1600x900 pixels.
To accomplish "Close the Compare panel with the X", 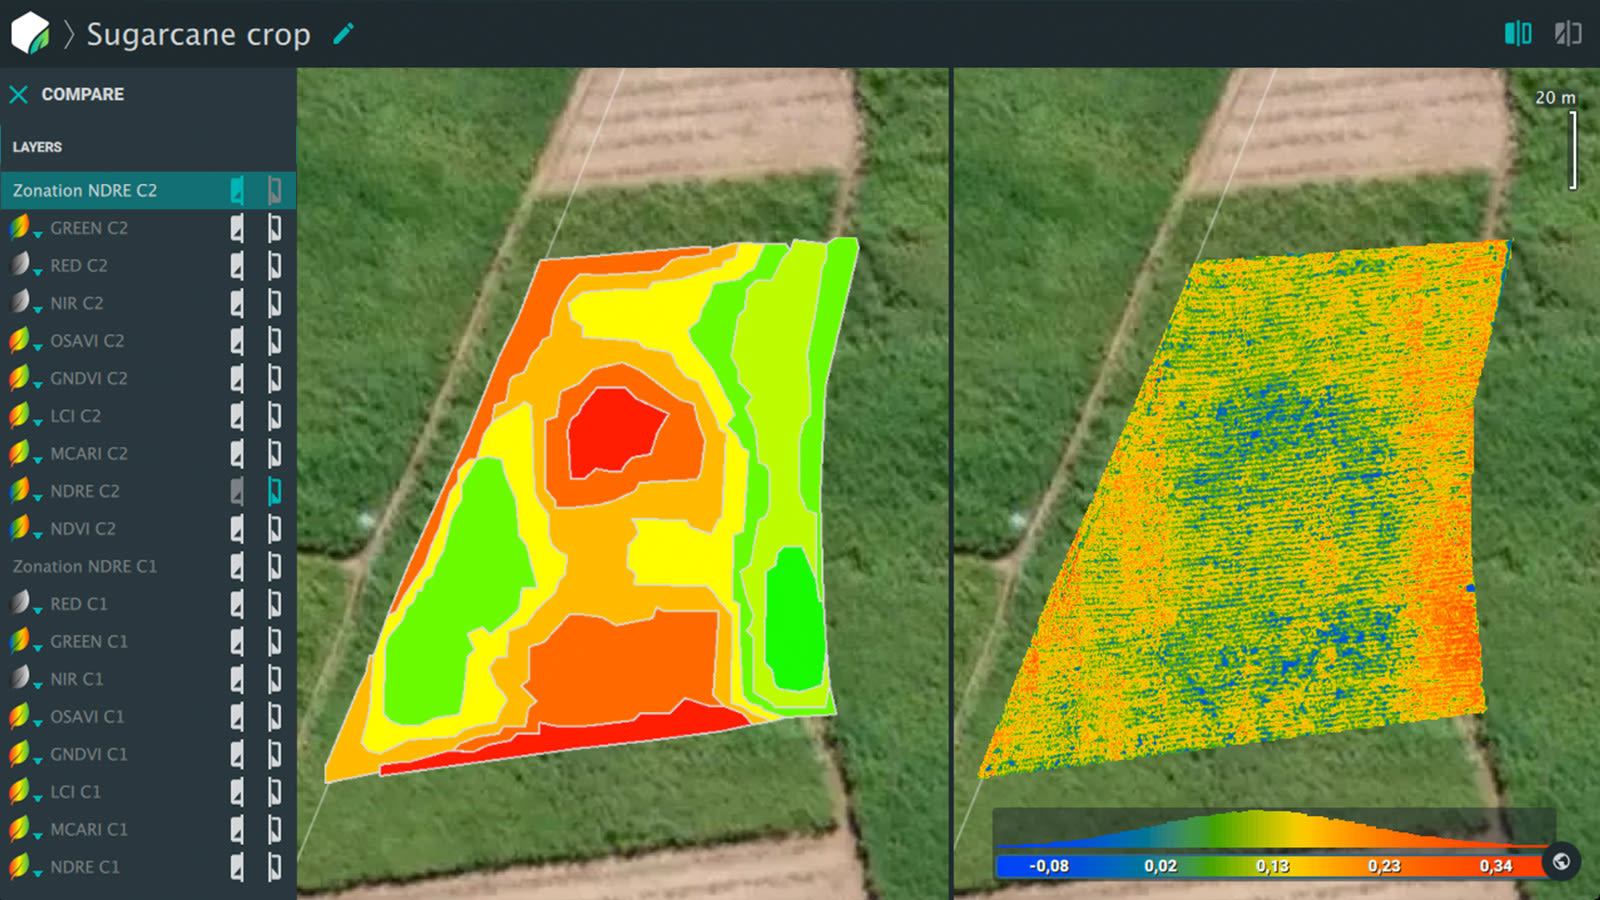I will 18,94.
